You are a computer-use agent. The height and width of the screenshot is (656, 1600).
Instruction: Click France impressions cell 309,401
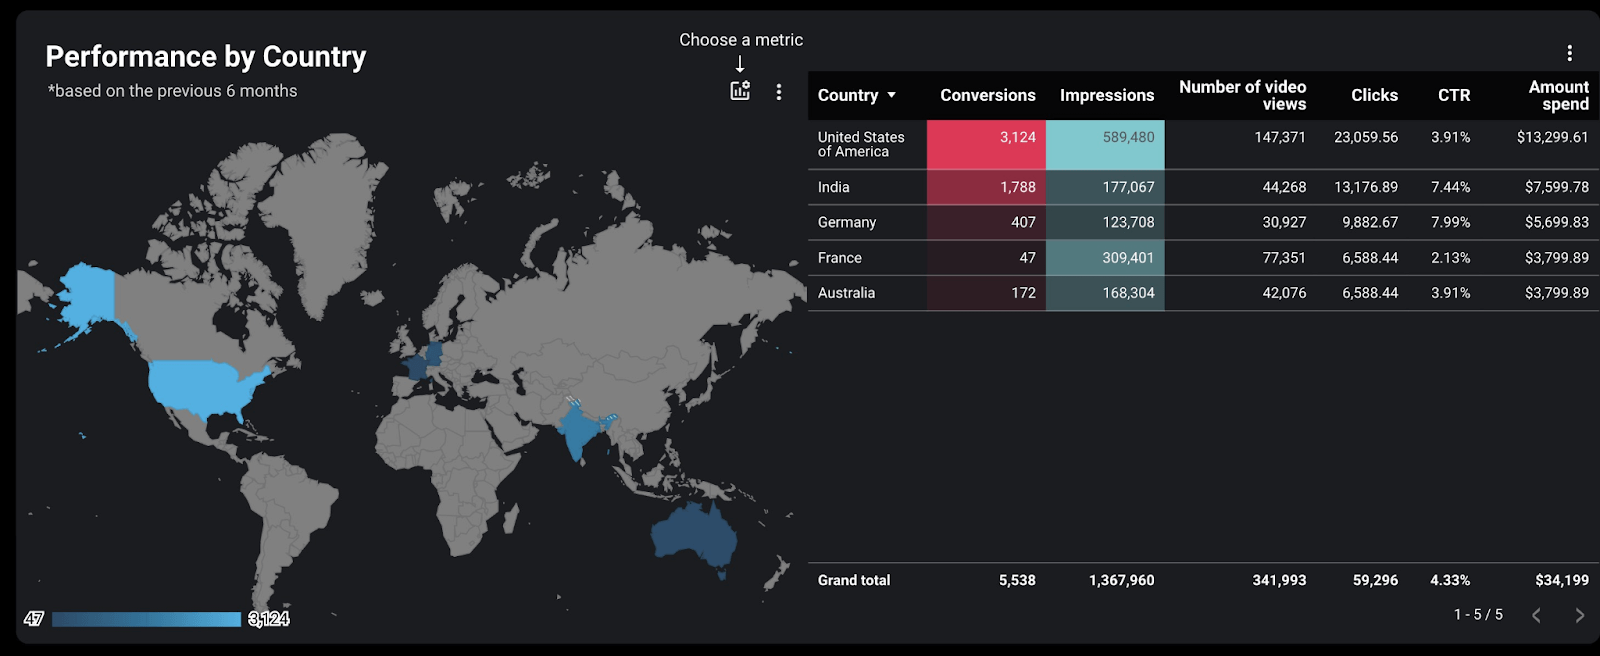click(x=1105, y=258)
